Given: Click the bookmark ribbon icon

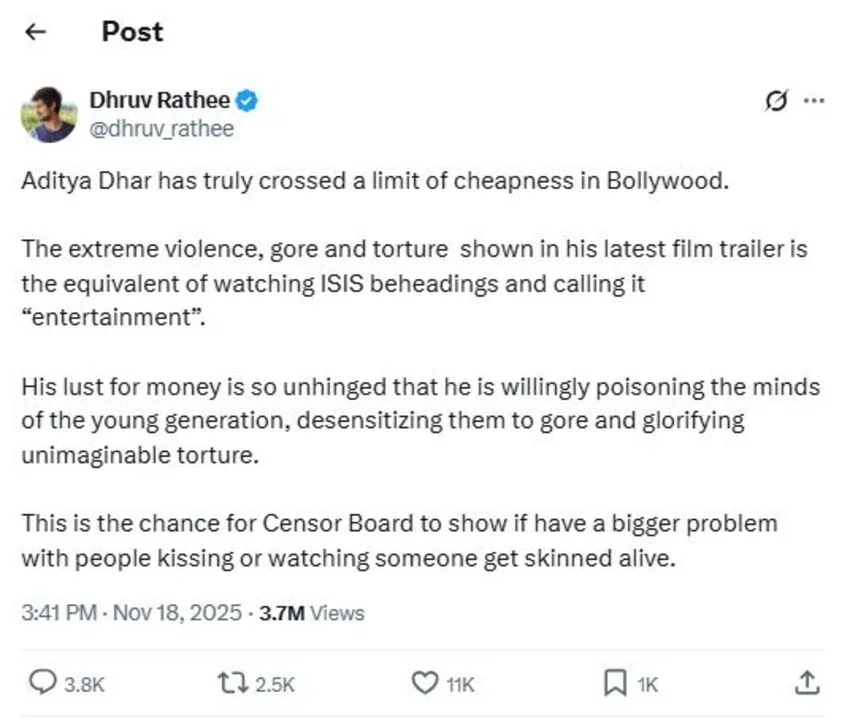Looking at the screenshot, I should (x=615, y=683).
